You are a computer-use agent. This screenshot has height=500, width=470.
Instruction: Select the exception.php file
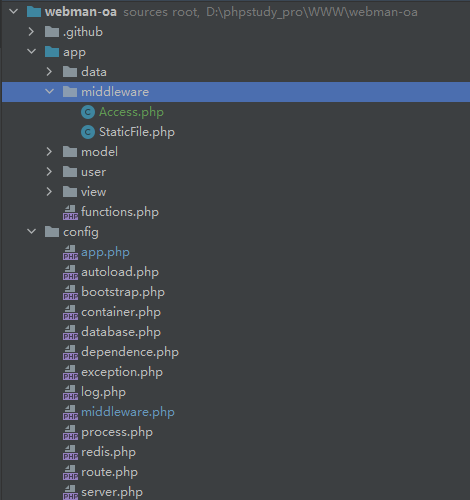122,372
